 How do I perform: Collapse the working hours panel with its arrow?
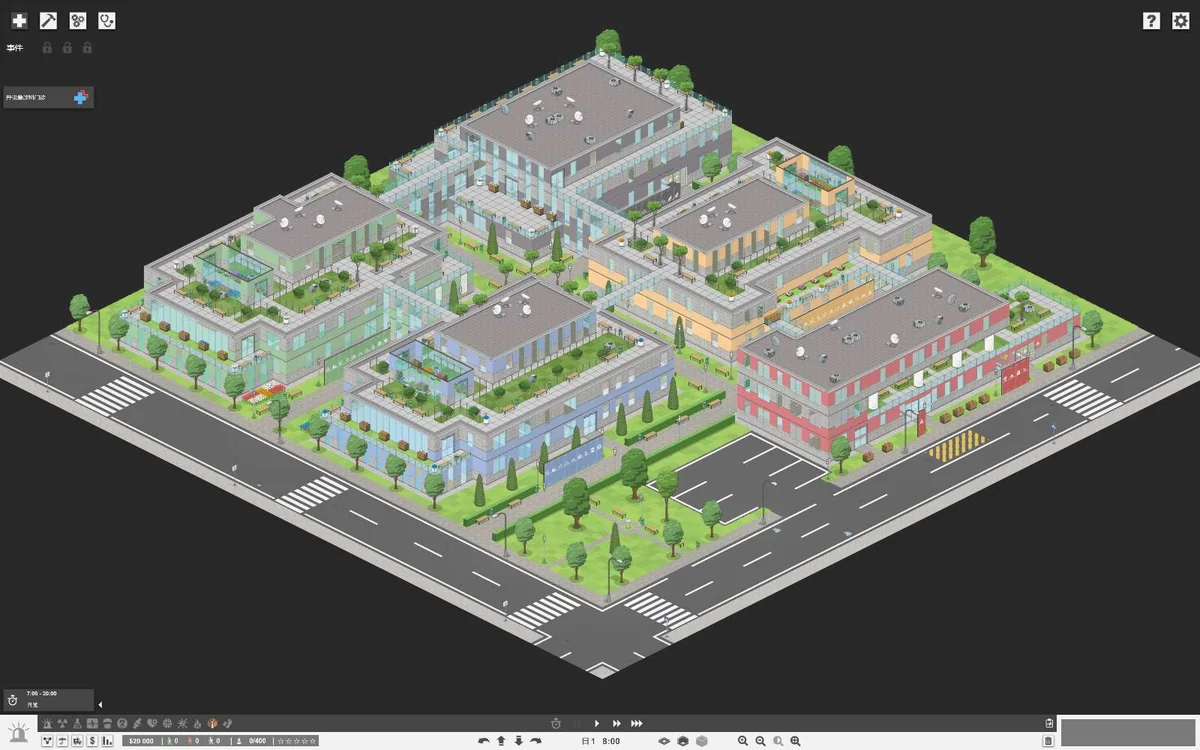tap(100, 704)
